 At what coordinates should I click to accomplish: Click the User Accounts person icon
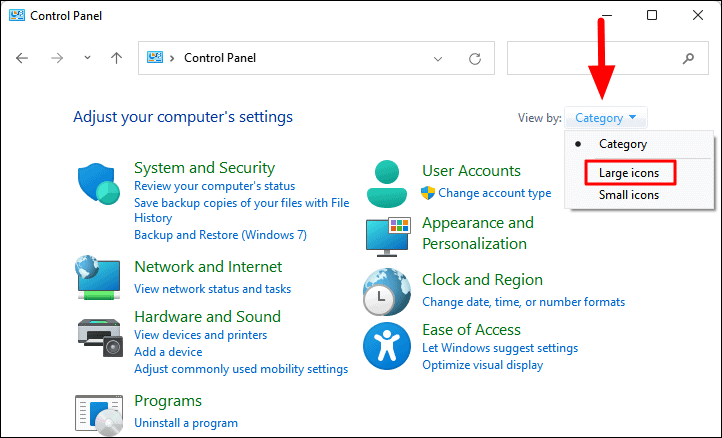387,184
